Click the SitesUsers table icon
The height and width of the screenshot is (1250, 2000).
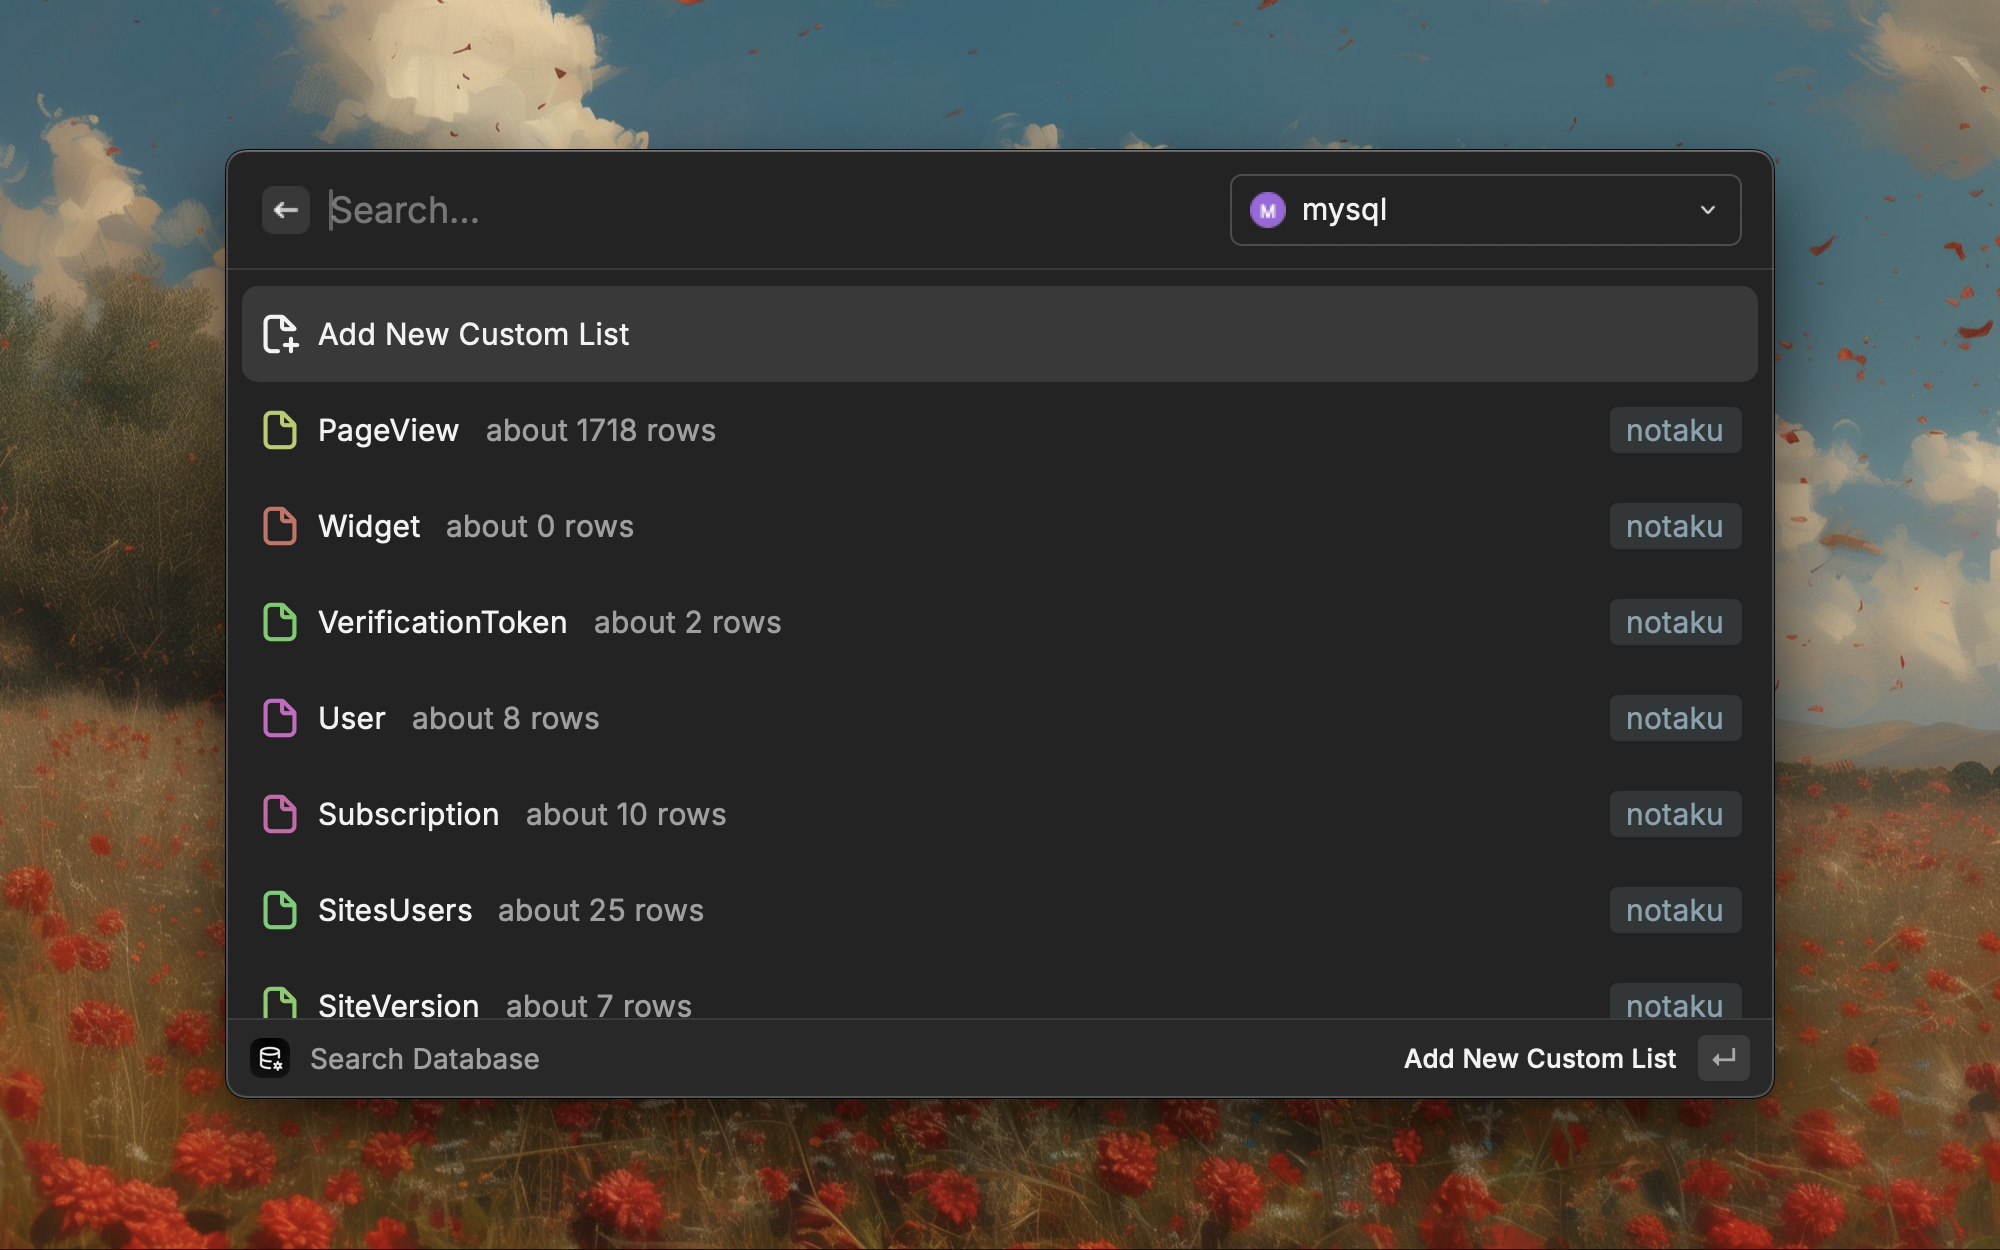(x=278, y=909)
